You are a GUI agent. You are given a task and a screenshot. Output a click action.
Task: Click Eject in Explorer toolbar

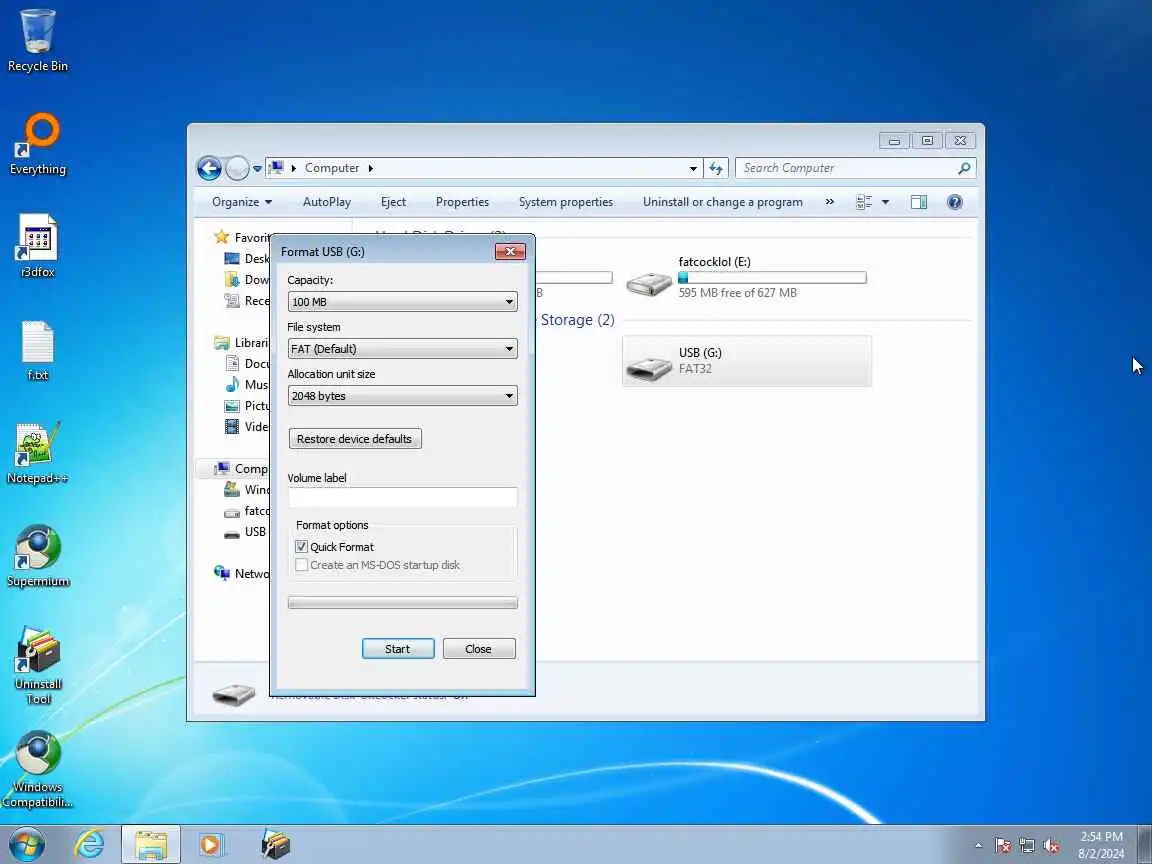pos(393,202)
